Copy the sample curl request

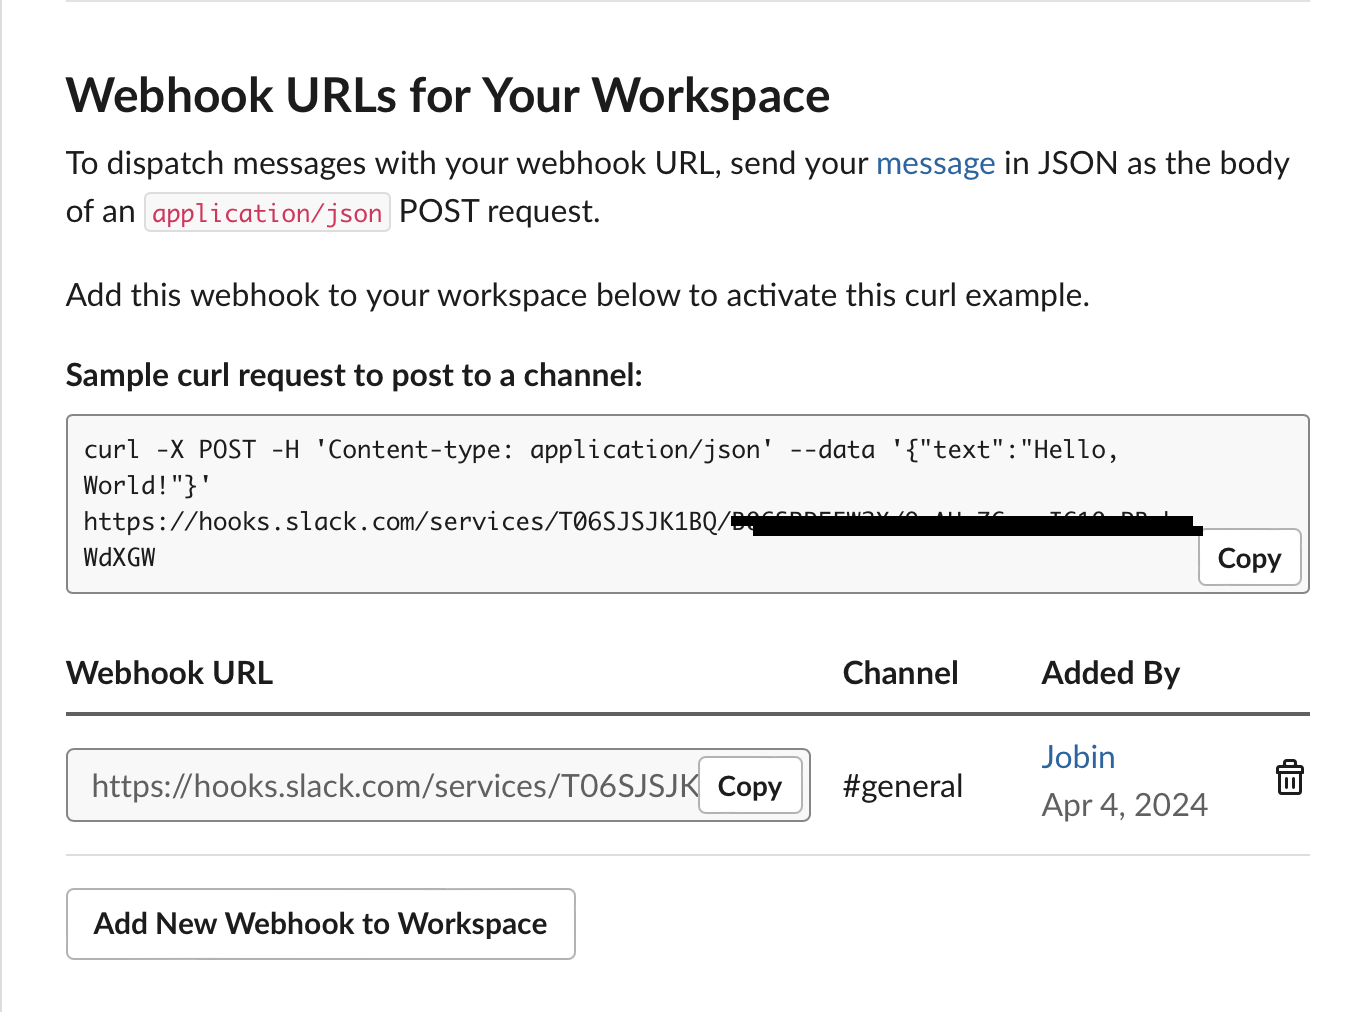pyautogui.click(x=1249, y=558)
